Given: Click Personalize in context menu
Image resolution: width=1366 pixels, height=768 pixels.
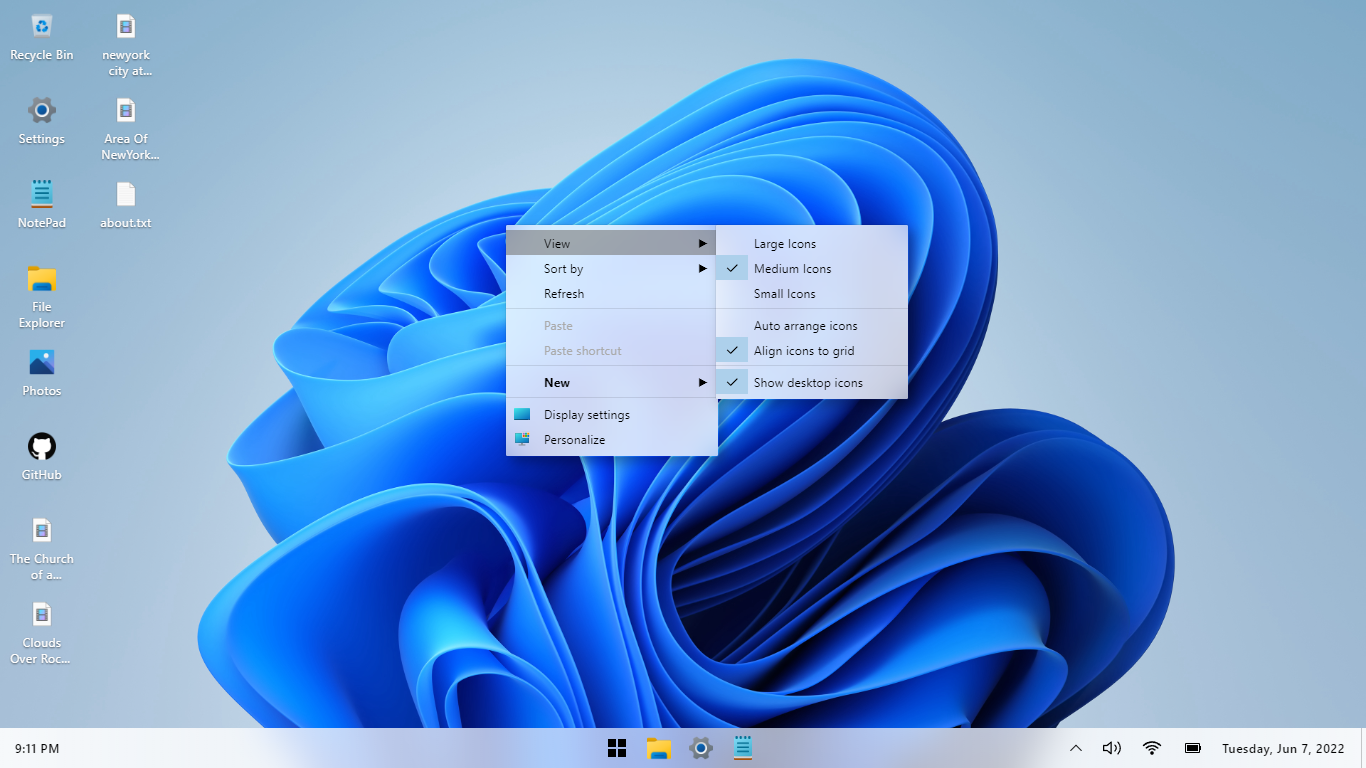Looking at the screenshot, I should coord(574,440).
